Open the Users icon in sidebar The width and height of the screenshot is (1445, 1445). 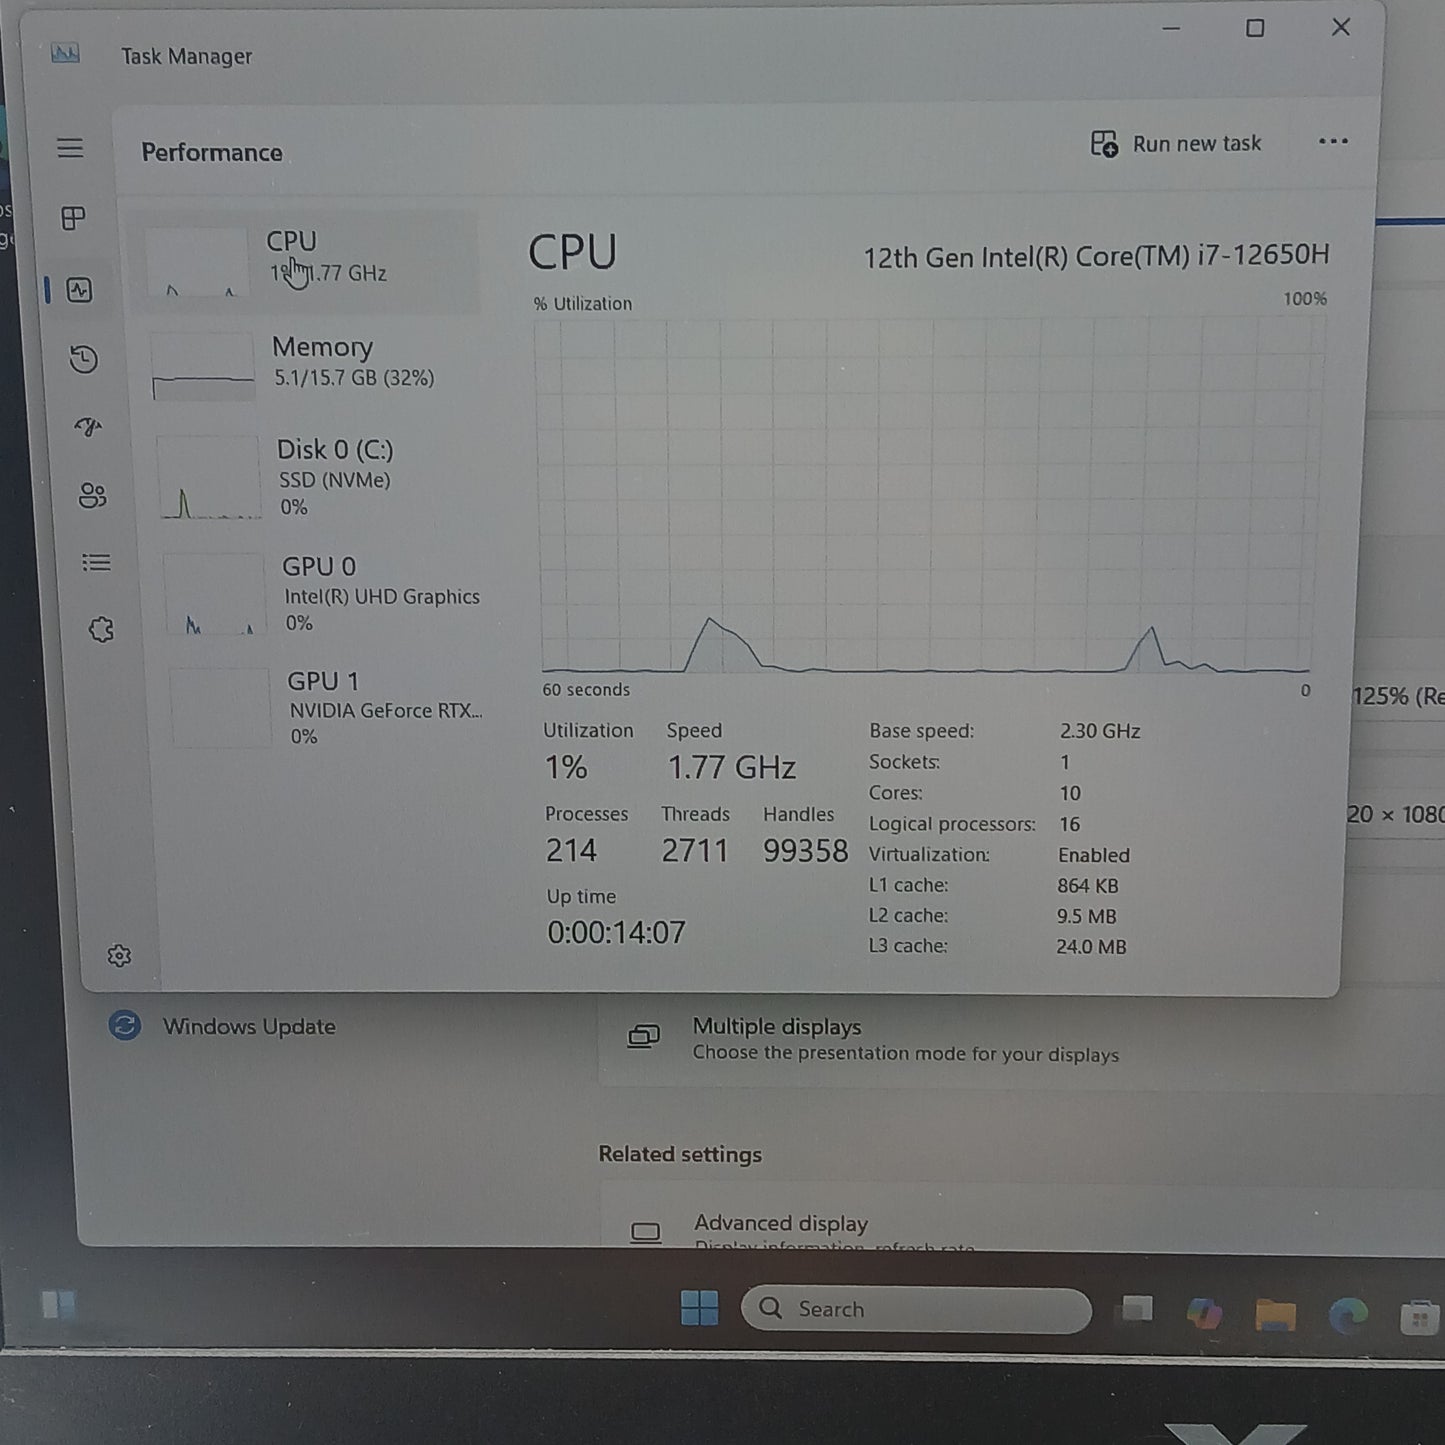point(92,495)
